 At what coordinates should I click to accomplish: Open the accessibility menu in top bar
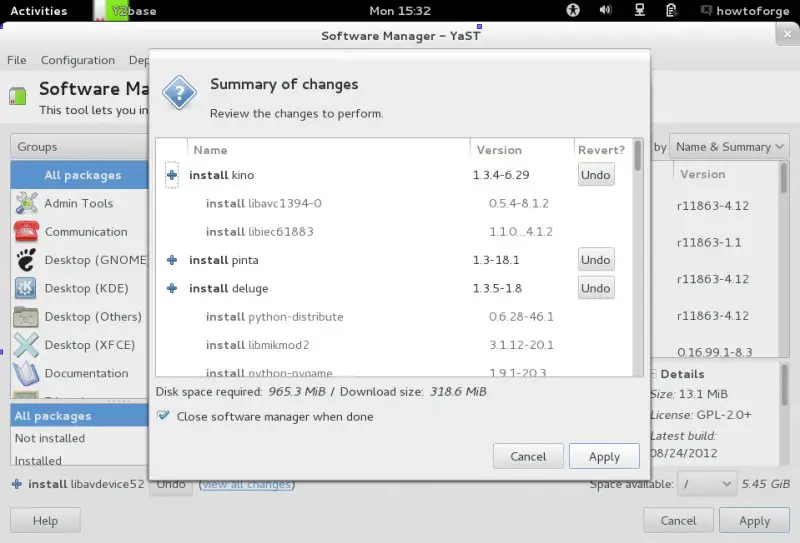tap(573, 10)
